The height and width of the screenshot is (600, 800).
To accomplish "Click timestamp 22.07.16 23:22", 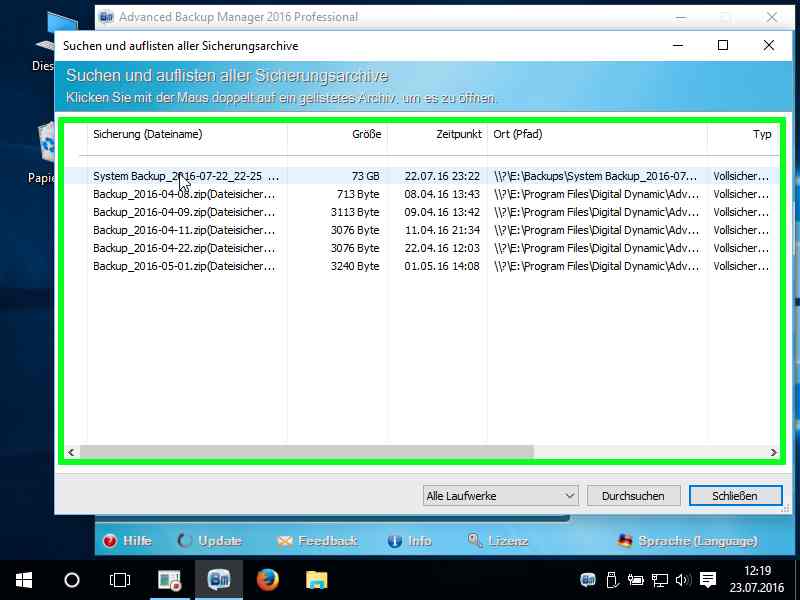I will pyautogui.click(x=442, y=176).
